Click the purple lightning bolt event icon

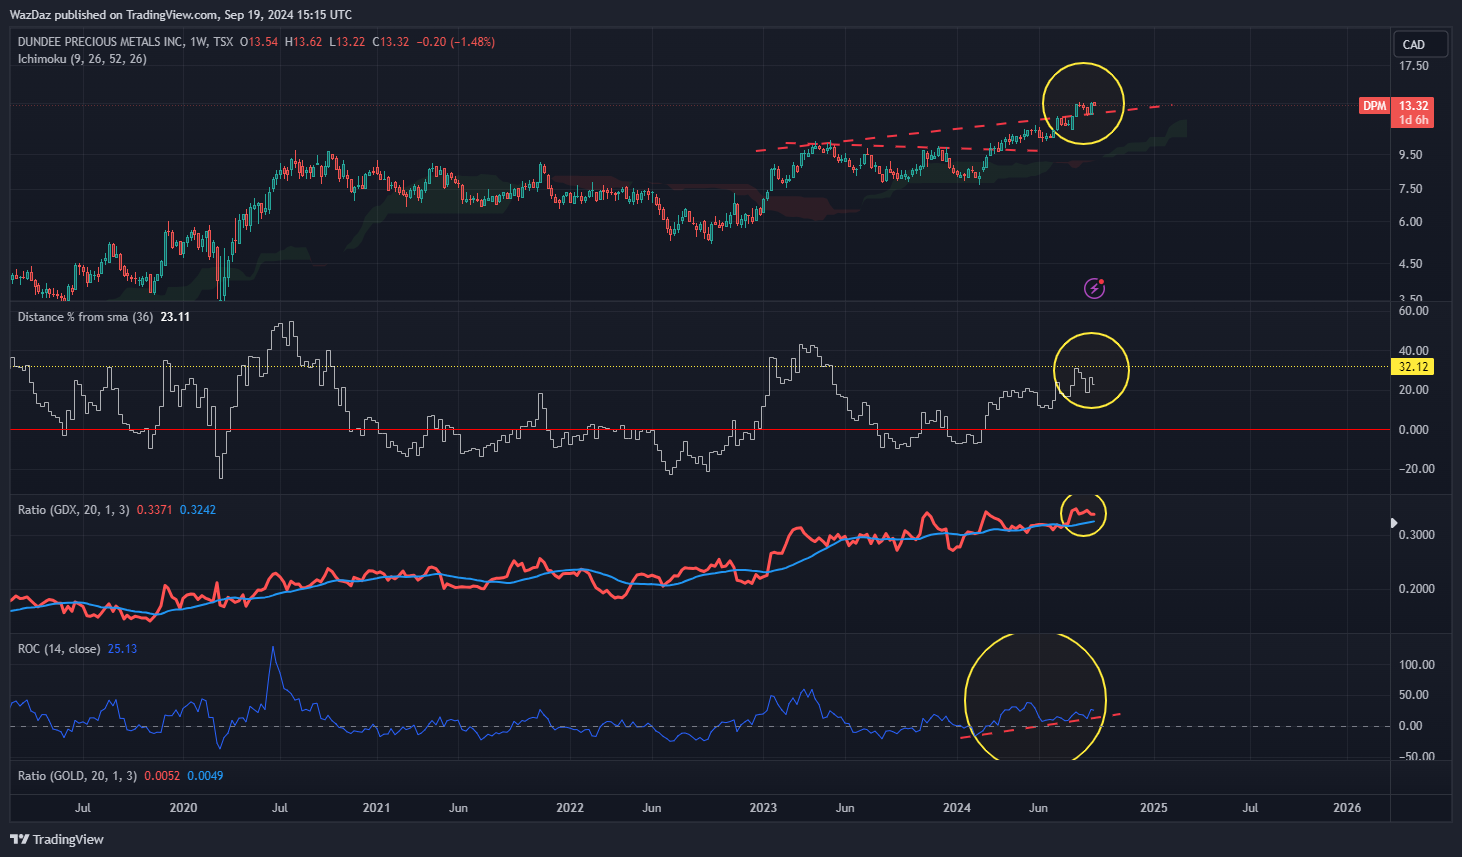click(x=1095, y=289)
